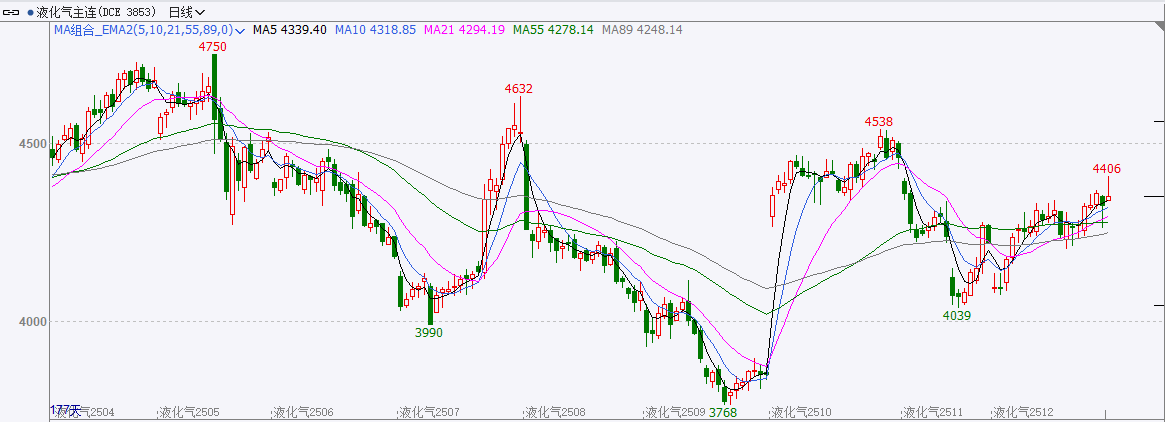This screenshot has height=422, width=1165.
Task: Click the blue dot before 液化气主连
Action: coord(30,12)
